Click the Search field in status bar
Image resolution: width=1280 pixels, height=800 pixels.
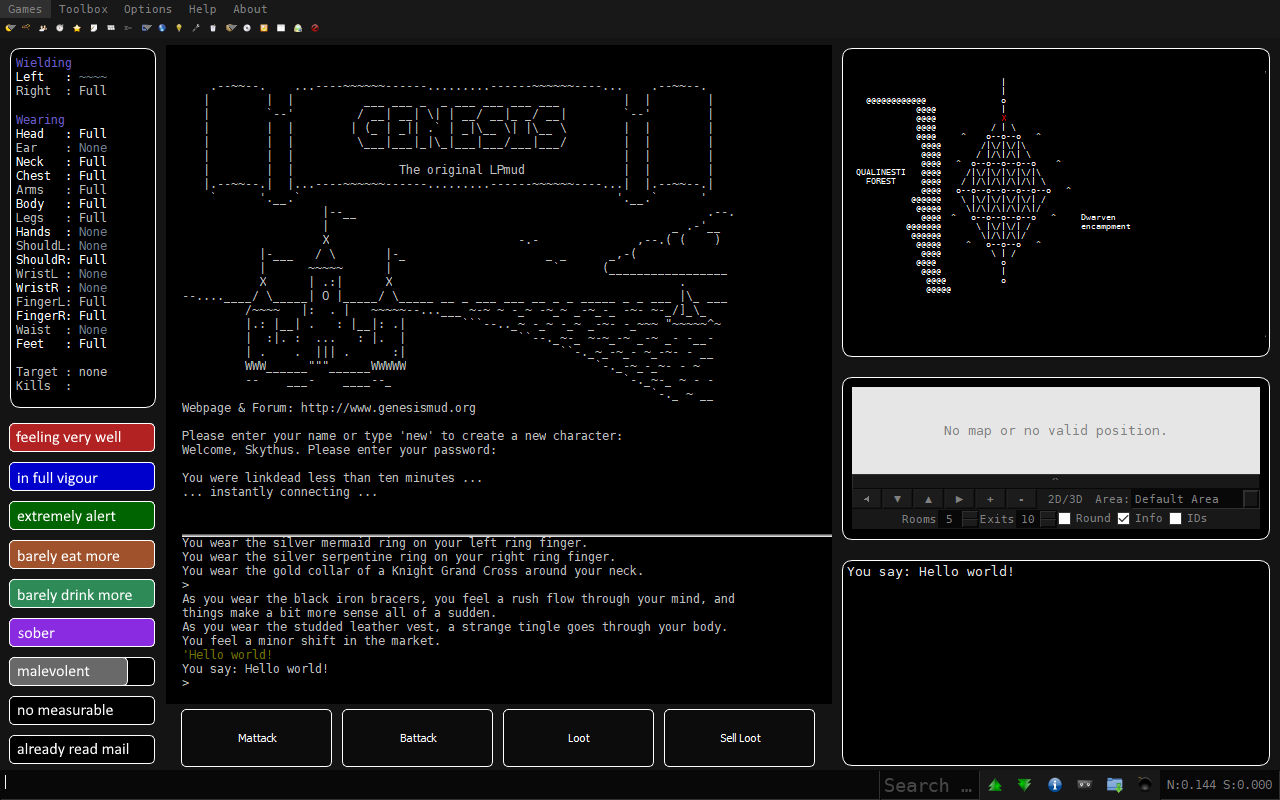[928, 785]
